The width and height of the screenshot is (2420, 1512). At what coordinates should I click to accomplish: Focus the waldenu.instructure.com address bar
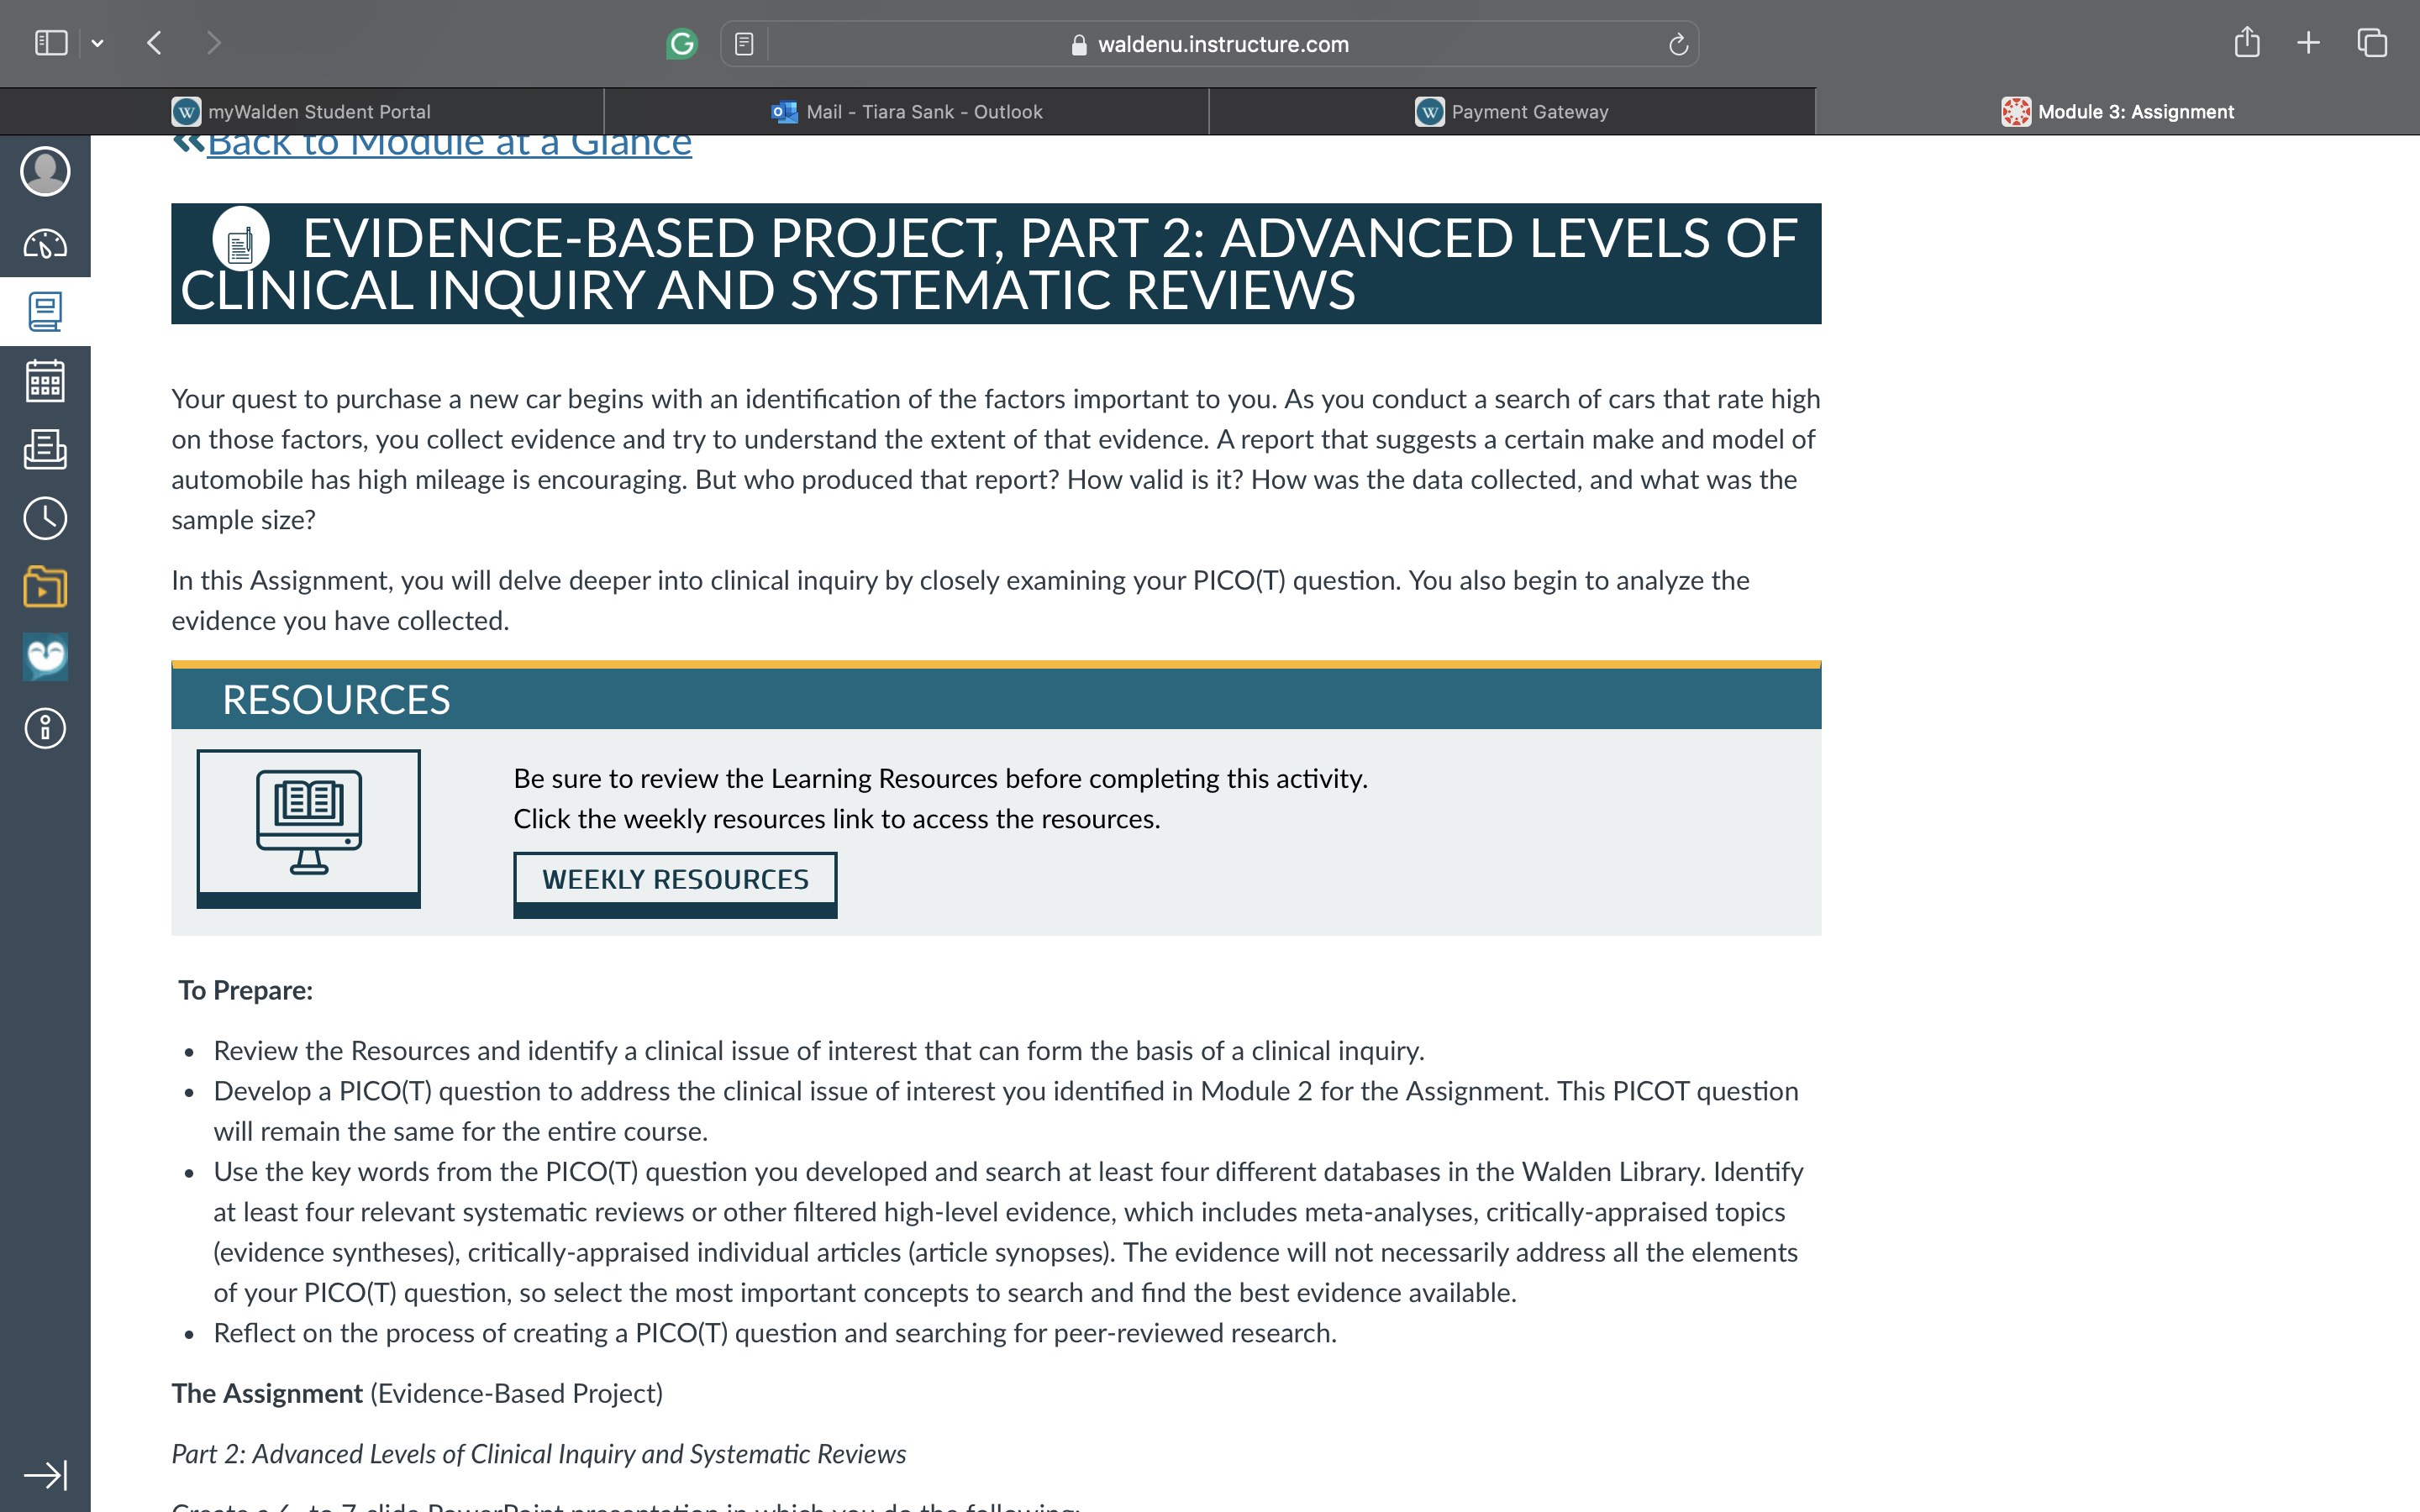[1209, 44]
